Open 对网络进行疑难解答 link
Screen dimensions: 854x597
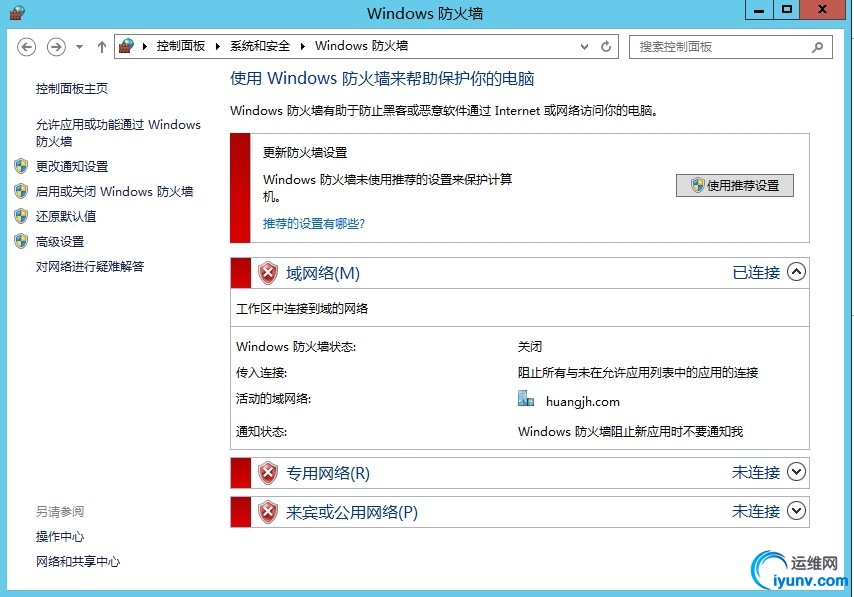[x=90, y=267]
